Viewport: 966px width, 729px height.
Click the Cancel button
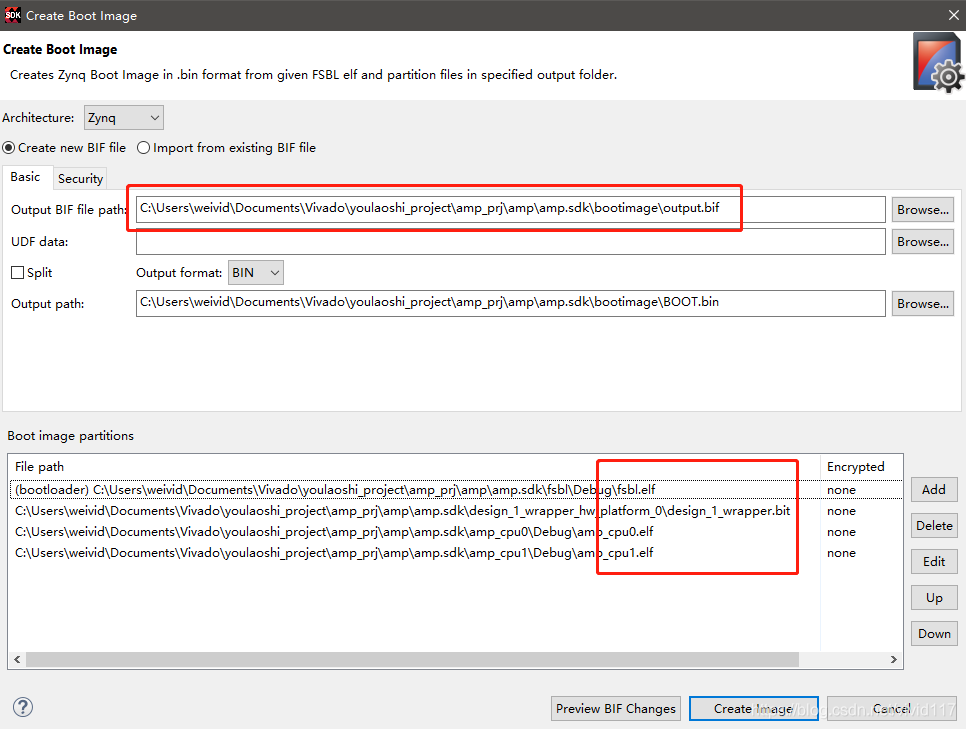click(891, 709)
